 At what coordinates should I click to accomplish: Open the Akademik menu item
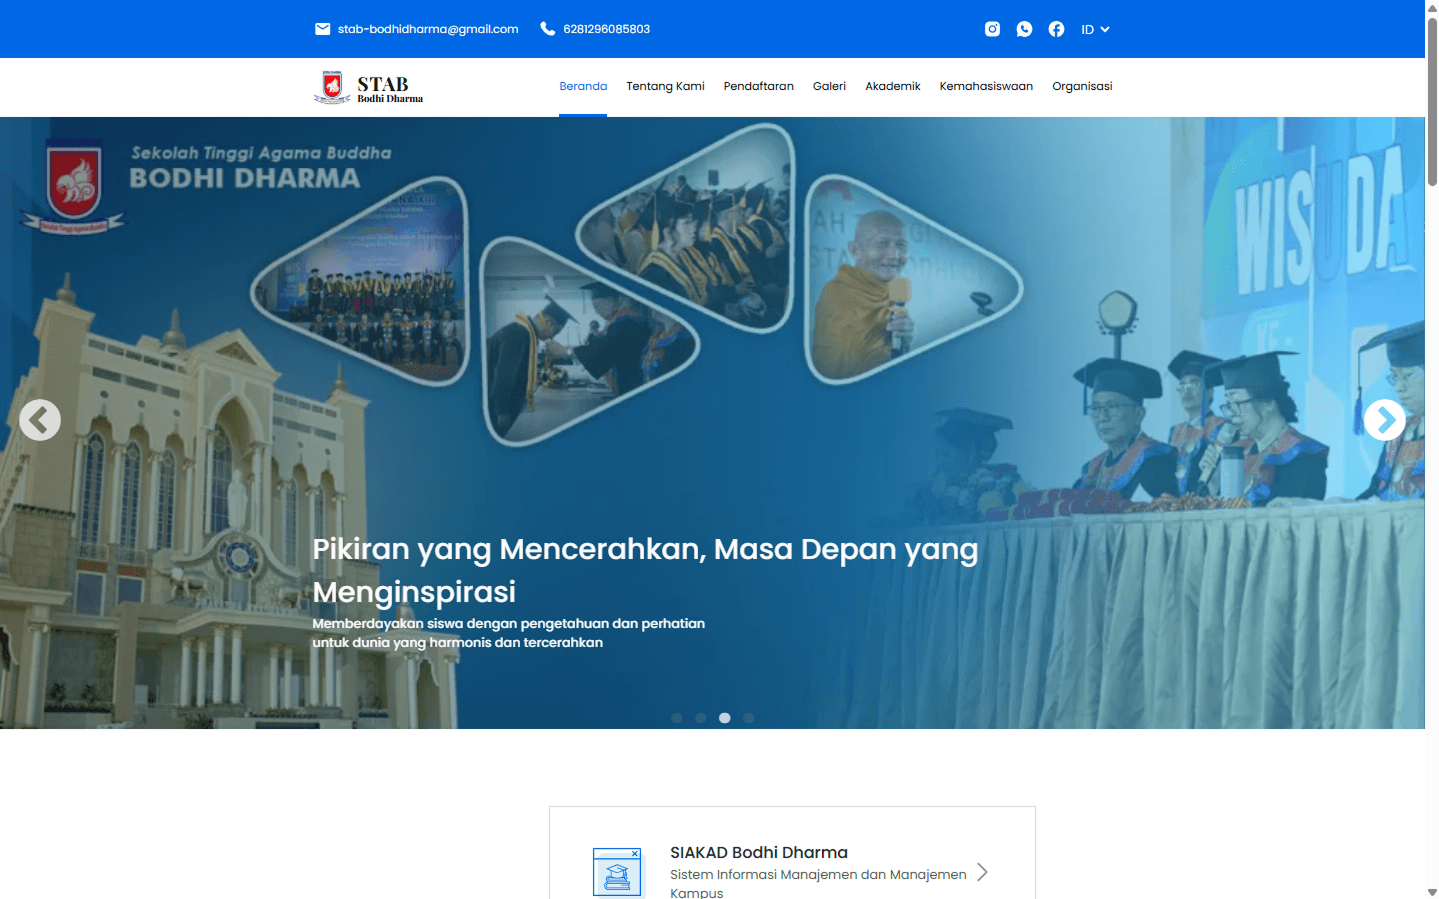tap(892, 87)
